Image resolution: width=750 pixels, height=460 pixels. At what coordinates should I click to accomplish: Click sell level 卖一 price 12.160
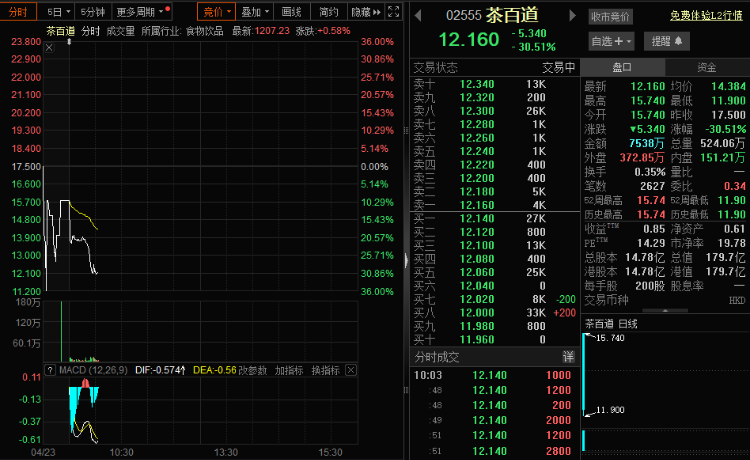[477, 205]
